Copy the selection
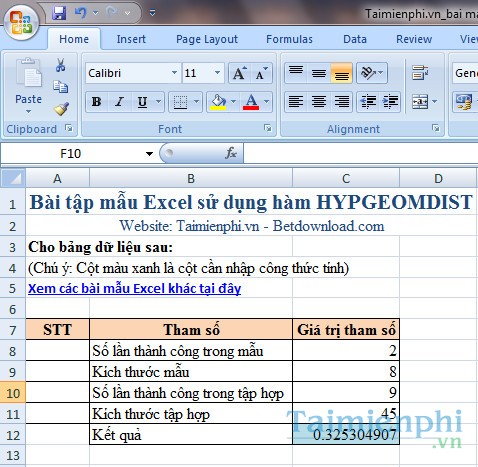 pyautogui.click(x=60, y=87)
